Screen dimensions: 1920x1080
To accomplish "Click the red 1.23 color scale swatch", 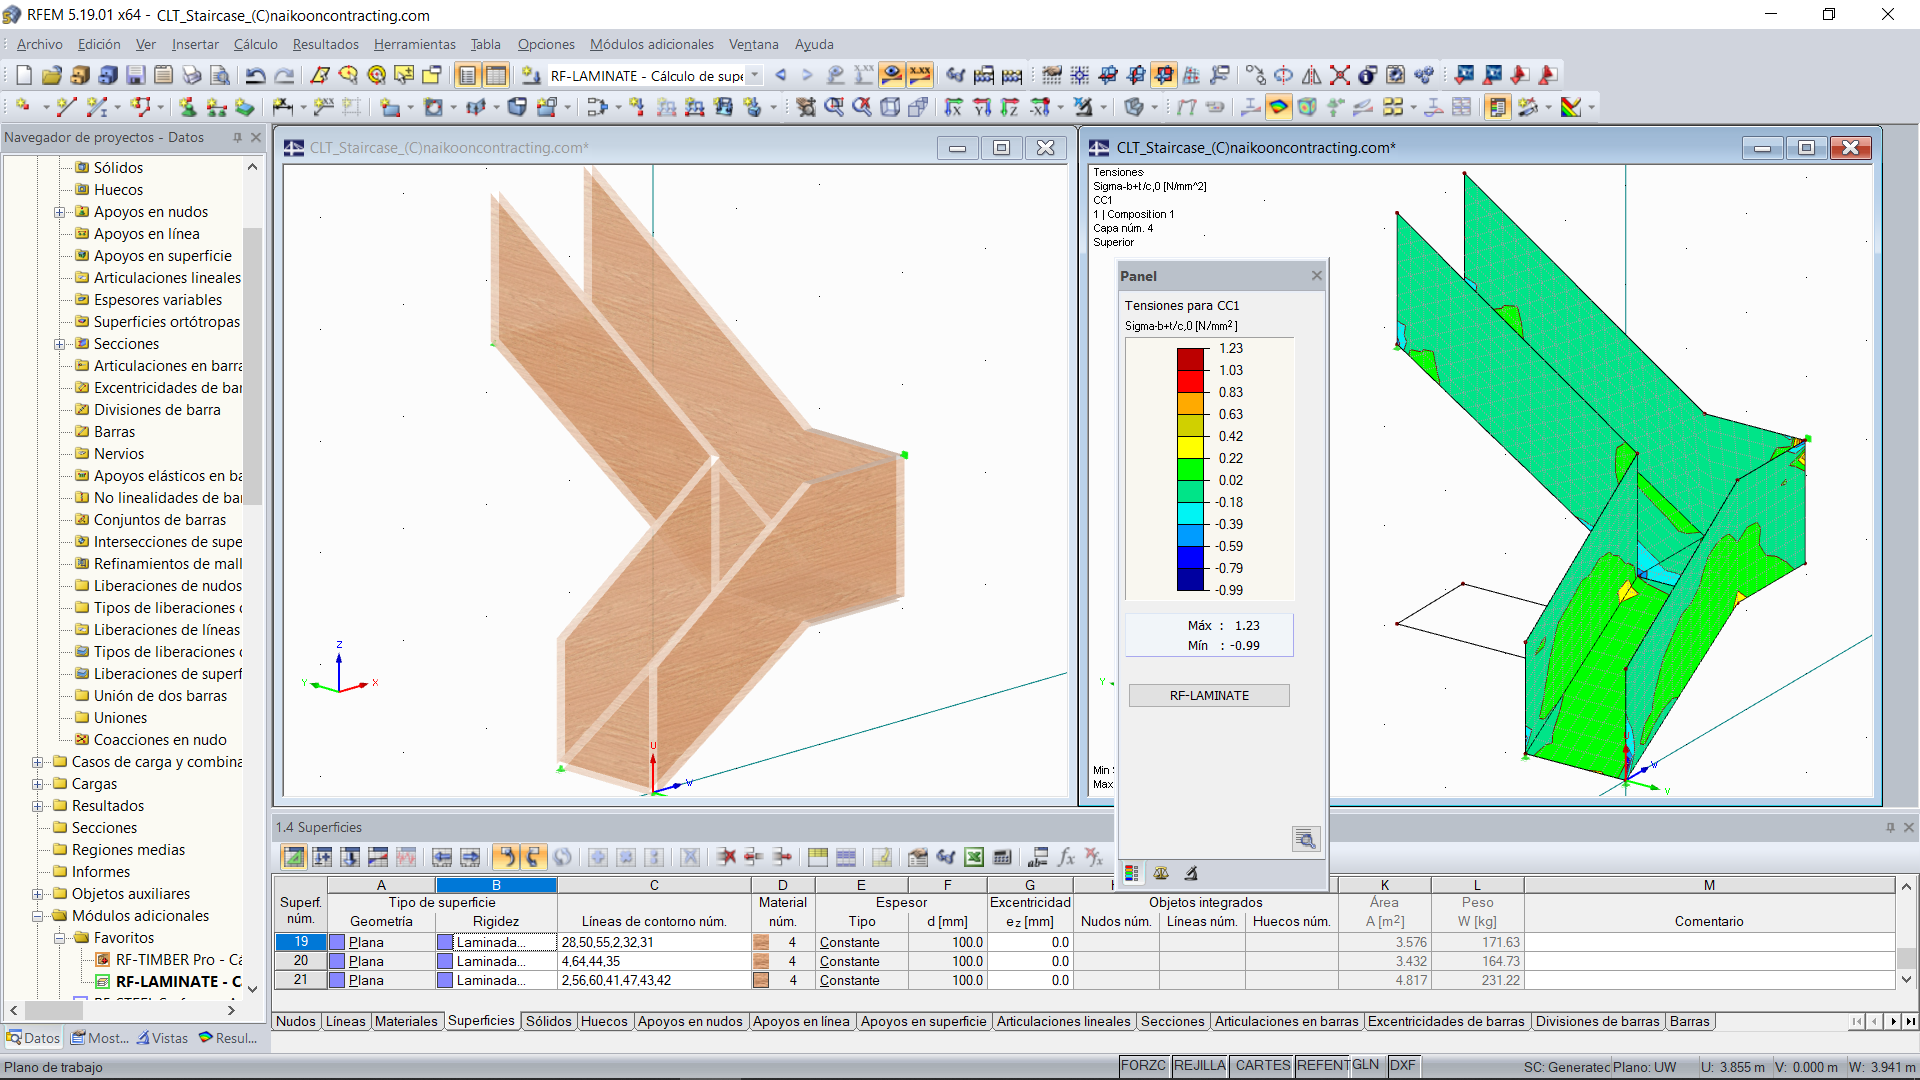I will pyautogui.click(x=1190, y=358).
